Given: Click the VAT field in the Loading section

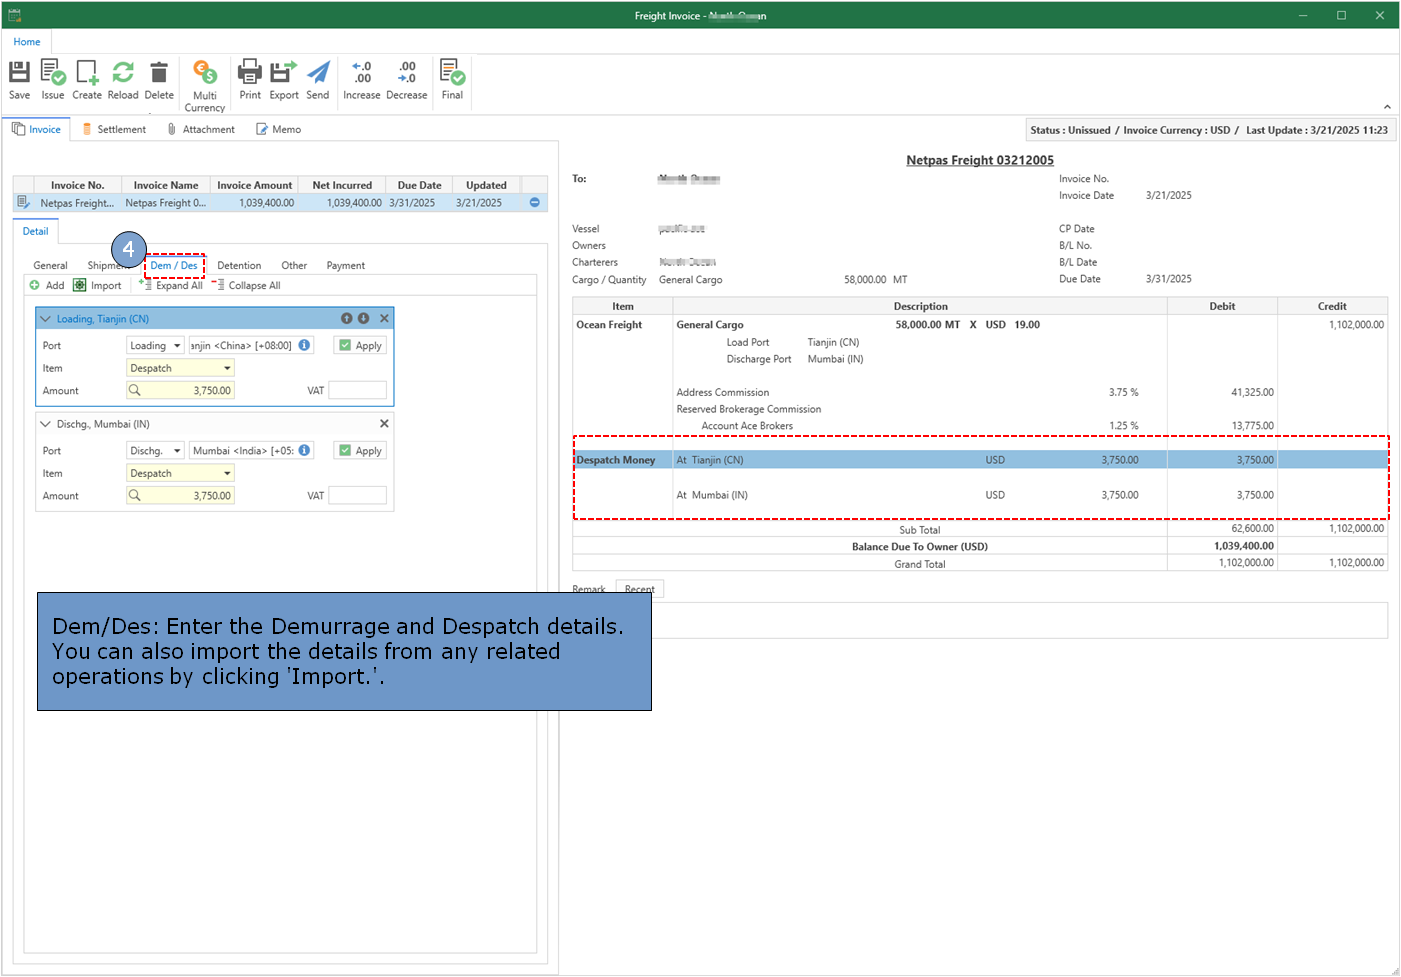Looking at the screenshot, I should [357, 391].
